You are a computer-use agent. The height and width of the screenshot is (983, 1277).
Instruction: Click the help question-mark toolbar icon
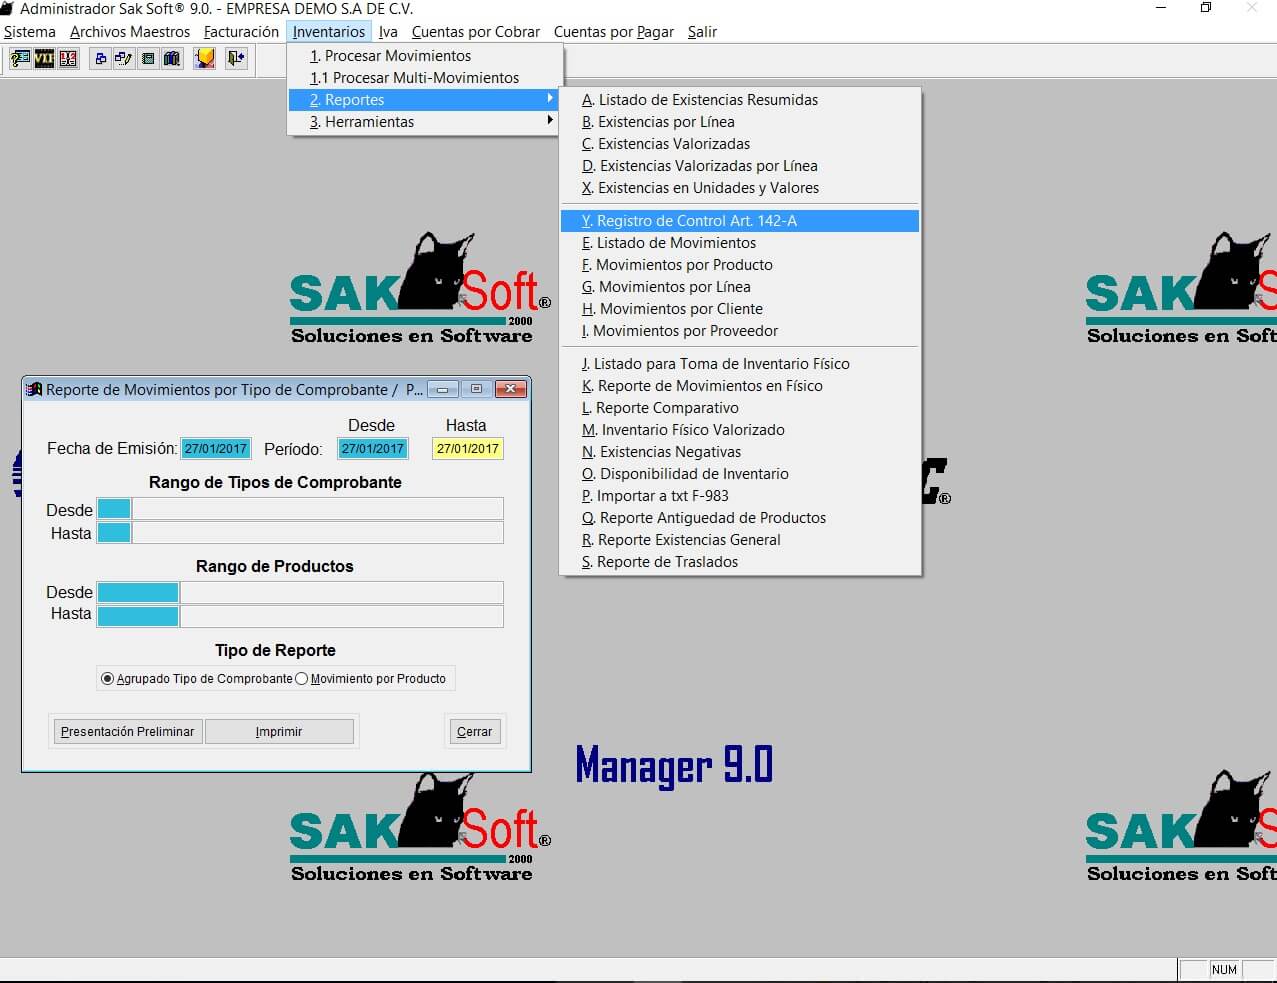point(19,59)
